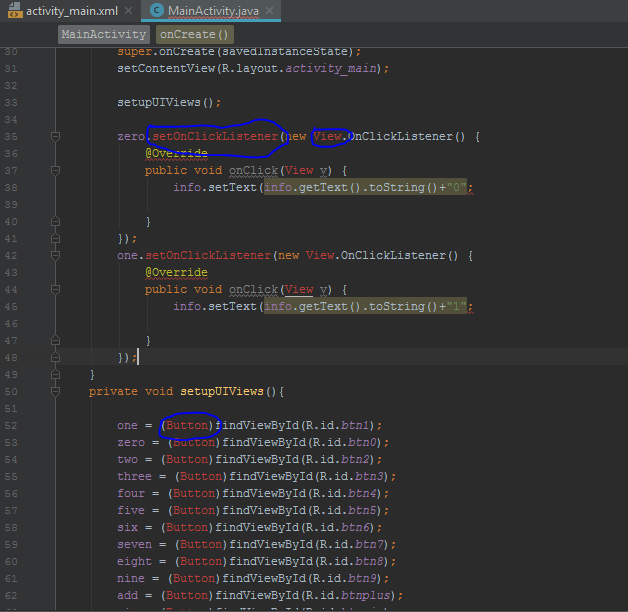Fold the block end marker at line 41
The image size is (628, 612).
click(56, 239)
